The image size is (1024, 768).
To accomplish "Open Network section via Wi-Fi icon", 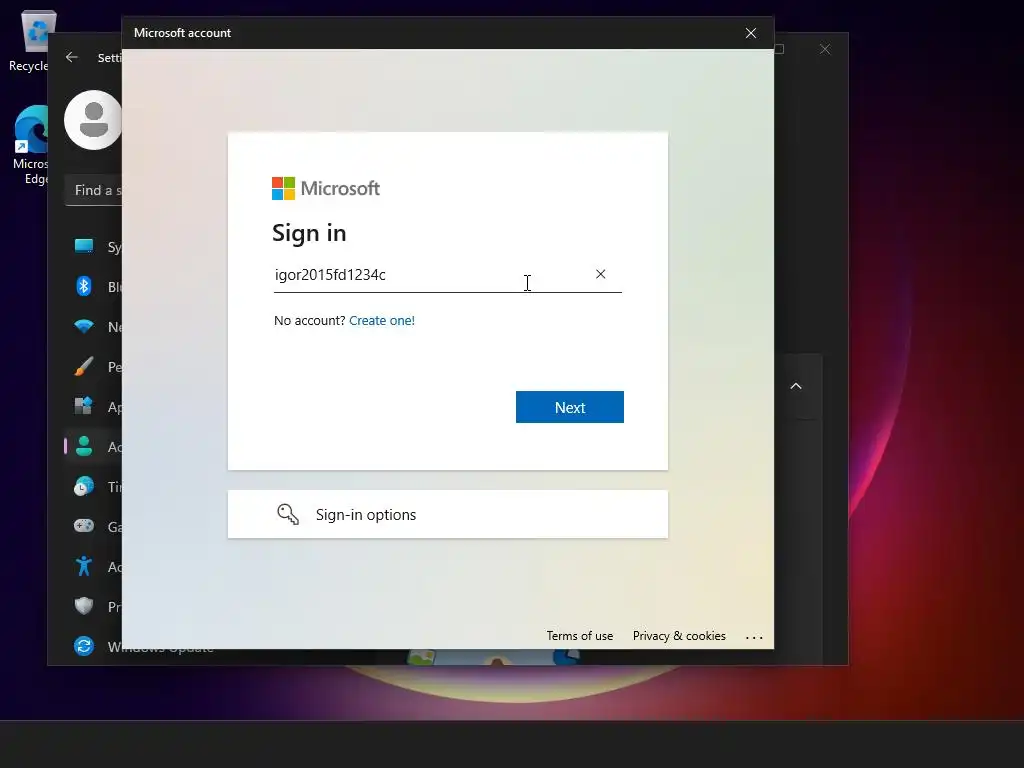I will (84, 327).
